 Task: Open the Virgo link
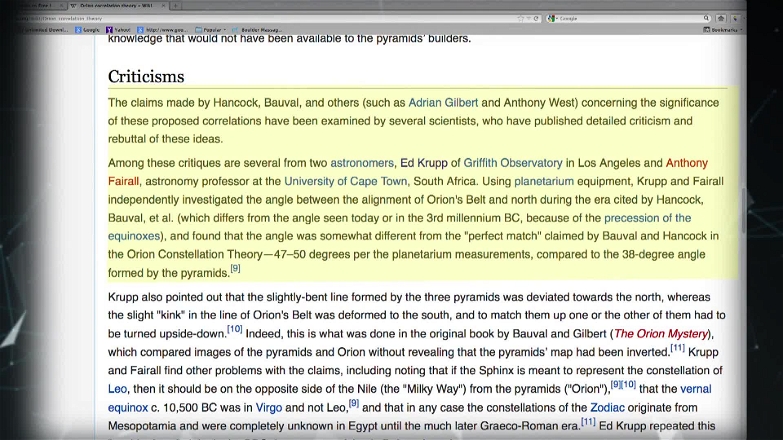(x=269, y=408)
